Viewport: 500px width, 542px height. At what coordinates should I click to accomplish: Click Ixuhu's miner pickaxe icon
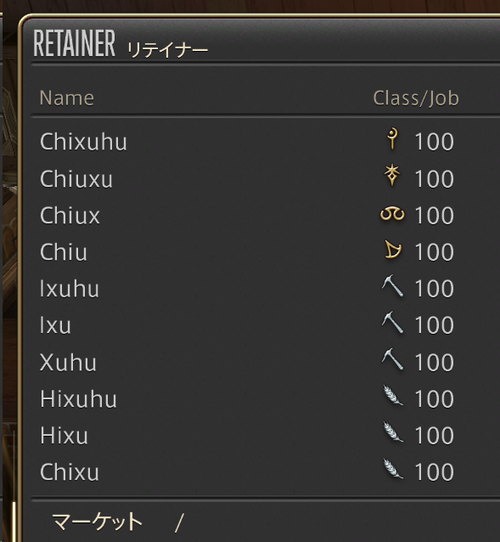[x=392, y=286]
